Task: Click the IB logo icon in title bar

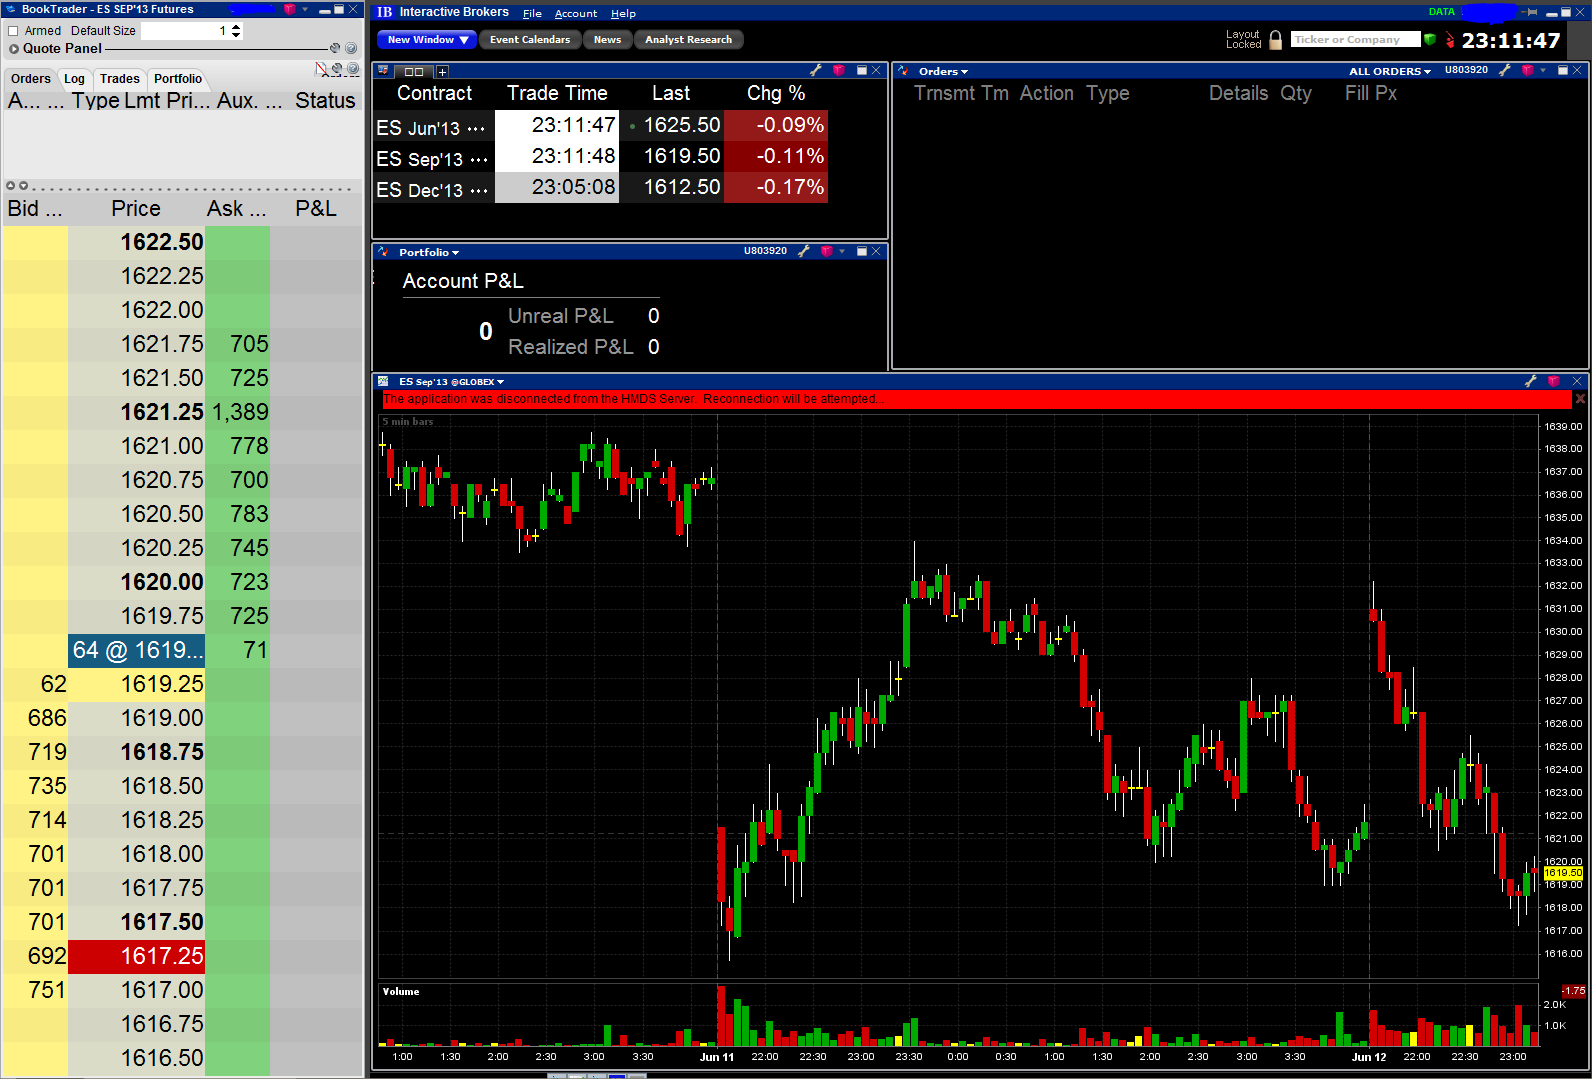Action: click(385, 12)
